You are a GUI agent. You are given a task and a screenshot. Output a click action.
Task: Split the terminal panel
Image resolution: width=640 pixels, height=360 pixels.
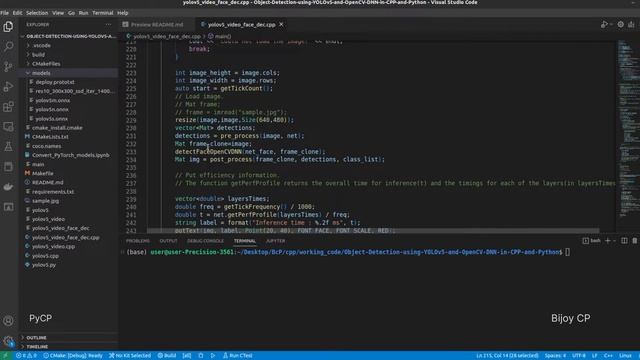[x=624, y=241]
